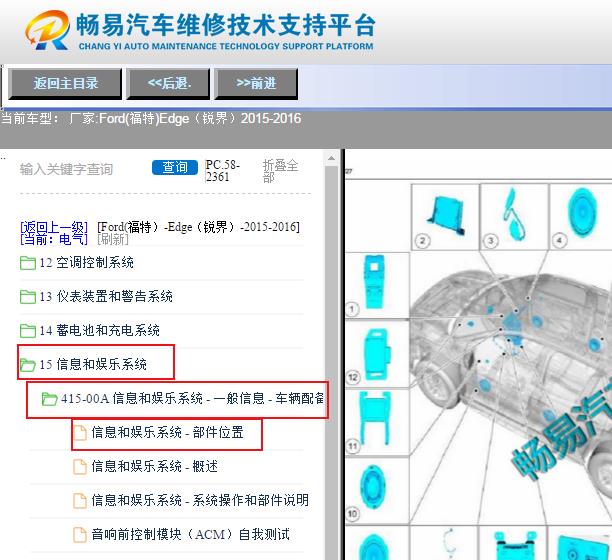Collapse 415-00A 信息和娱乐系统 一般信息 item

click(192, 398)
